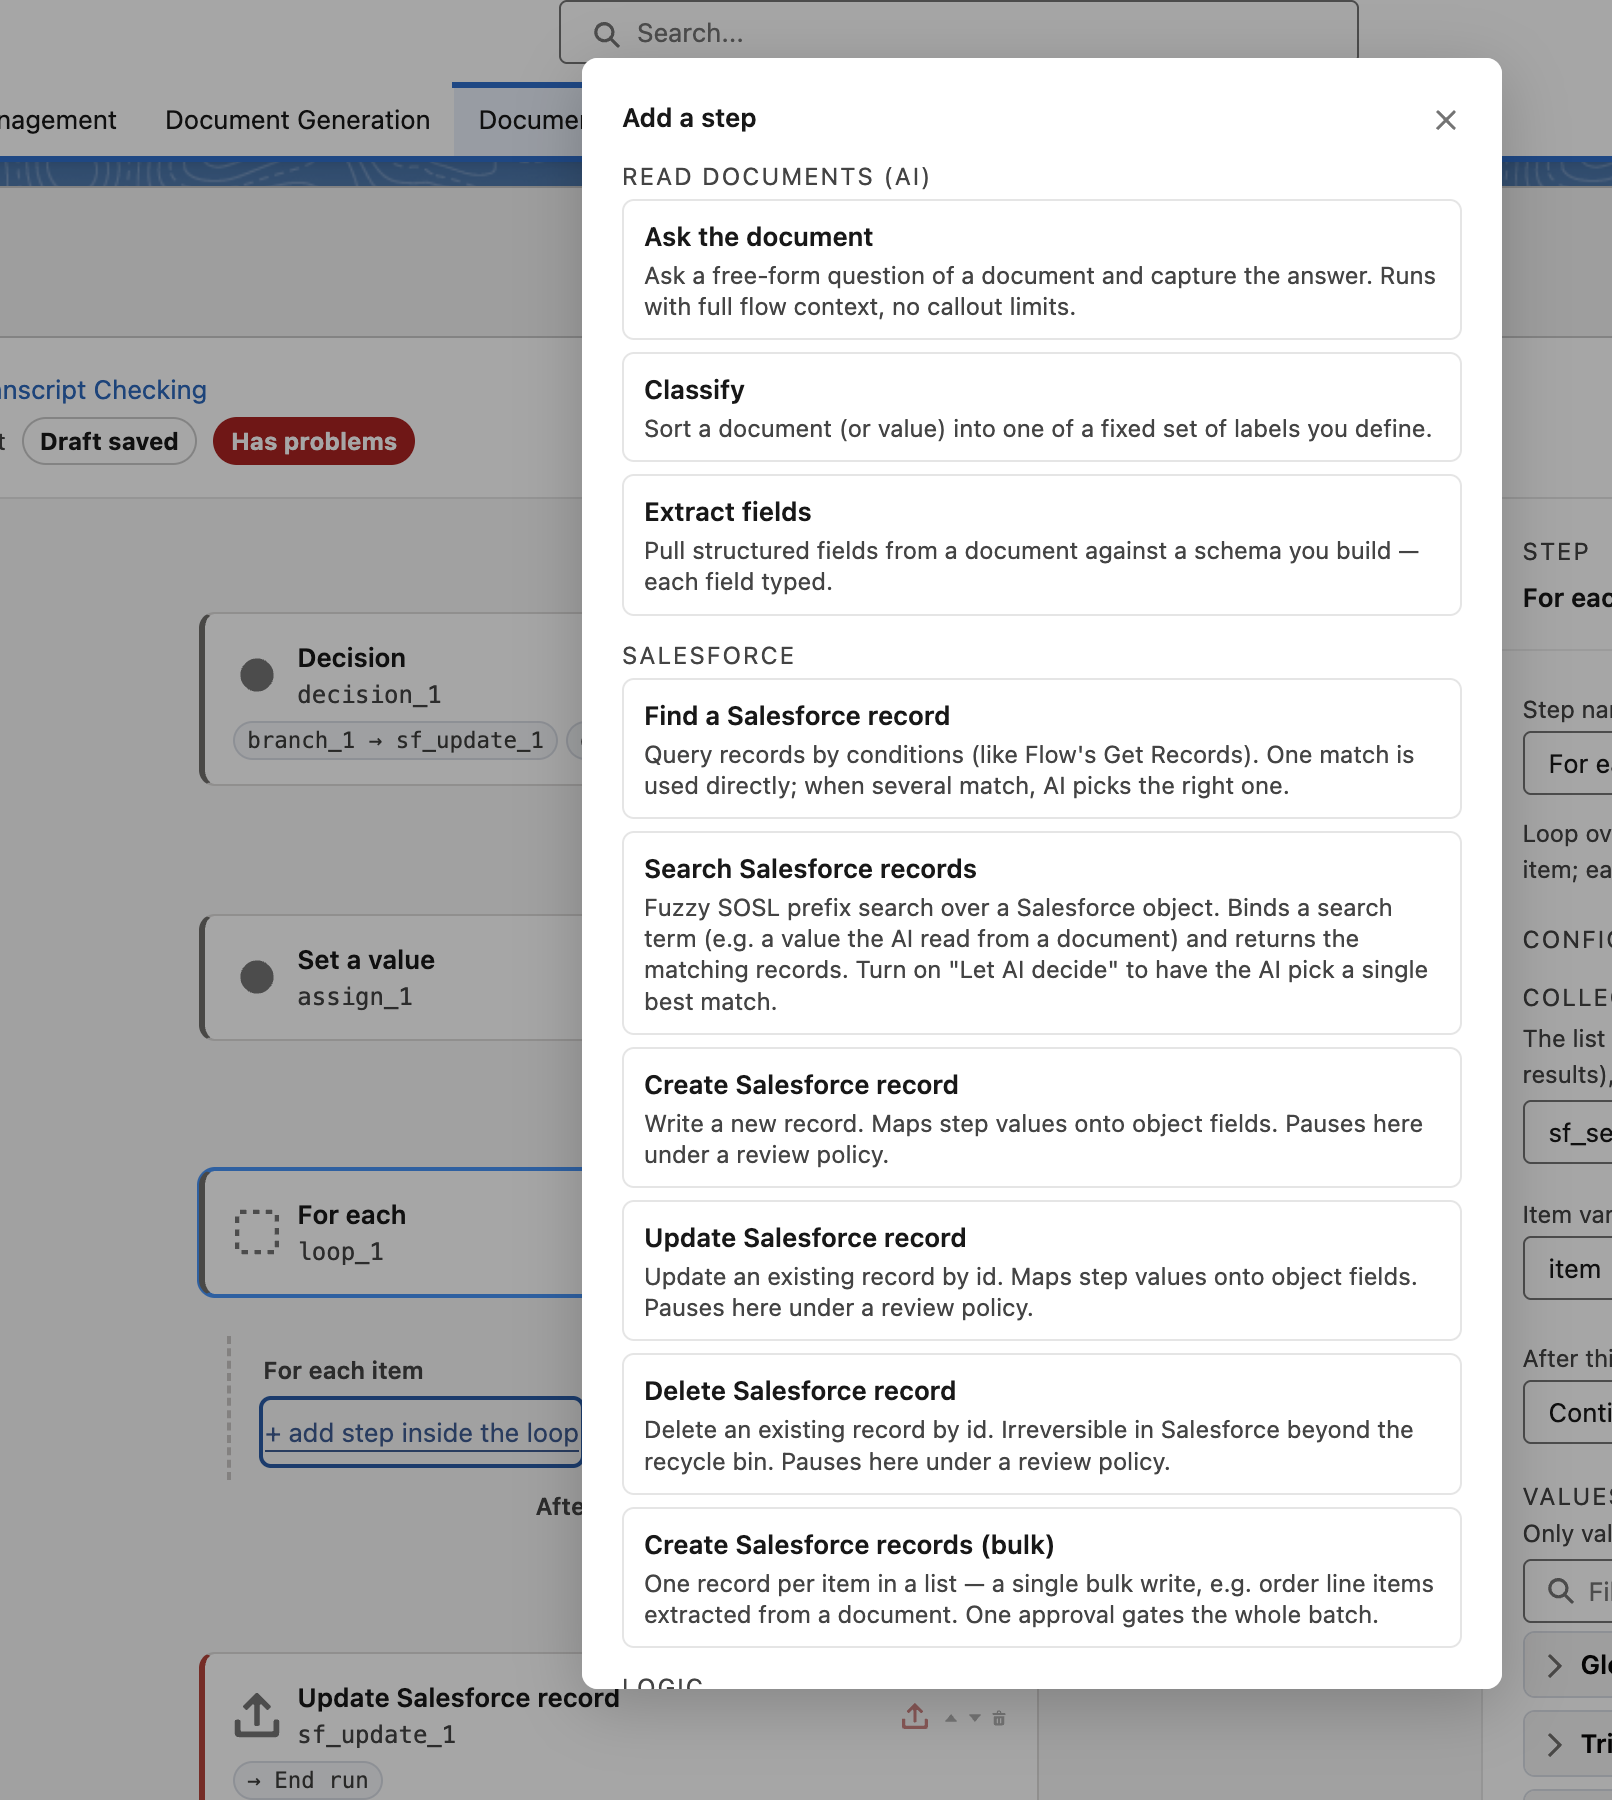
Task: Open the 'Conti' after-this-step dropdown
Action: point(1568,1412)
